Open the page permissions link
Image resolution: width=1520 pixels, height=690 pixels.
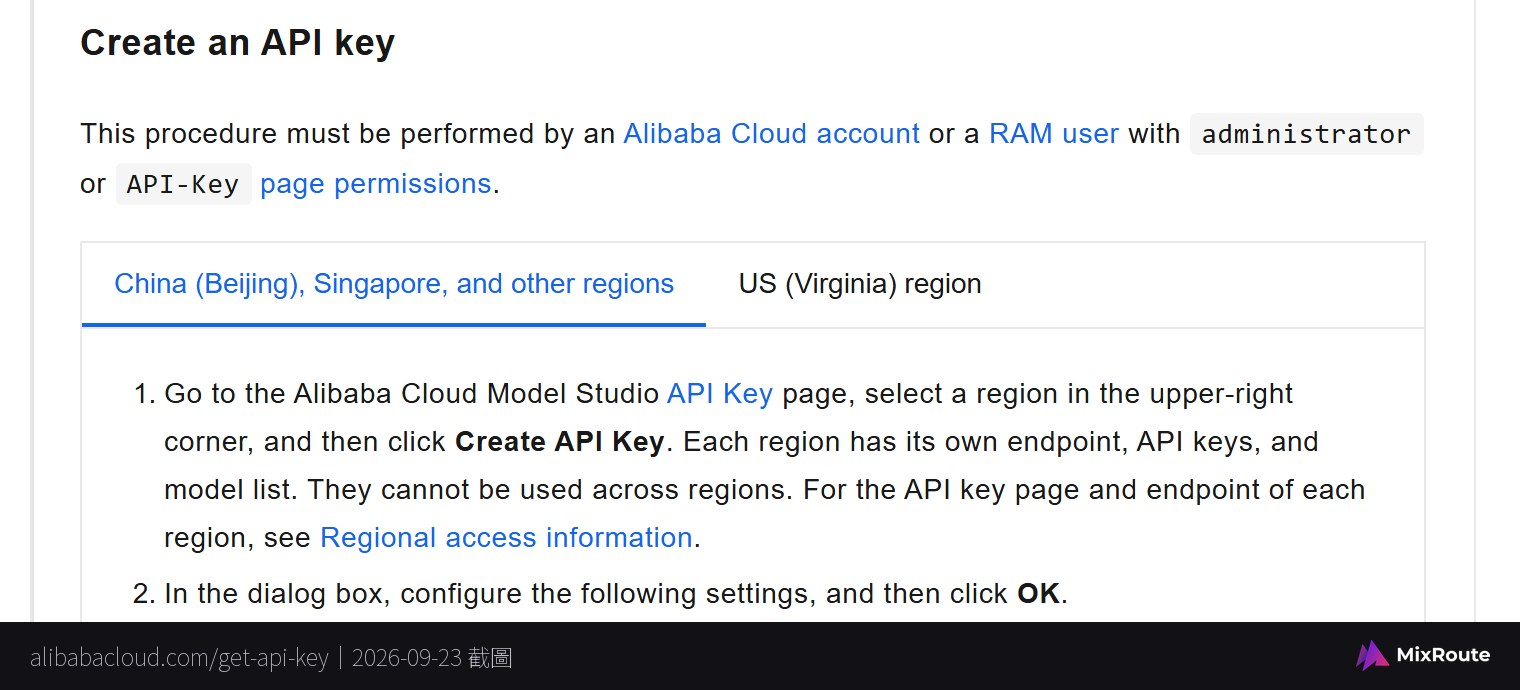[x=375, y=184]
